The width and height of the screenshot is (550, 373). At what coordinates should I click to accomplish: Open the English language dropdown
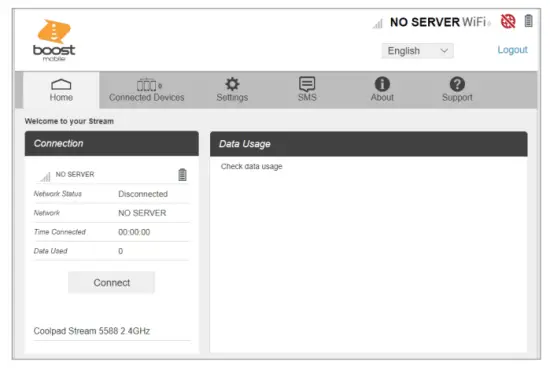pos(417,51)
